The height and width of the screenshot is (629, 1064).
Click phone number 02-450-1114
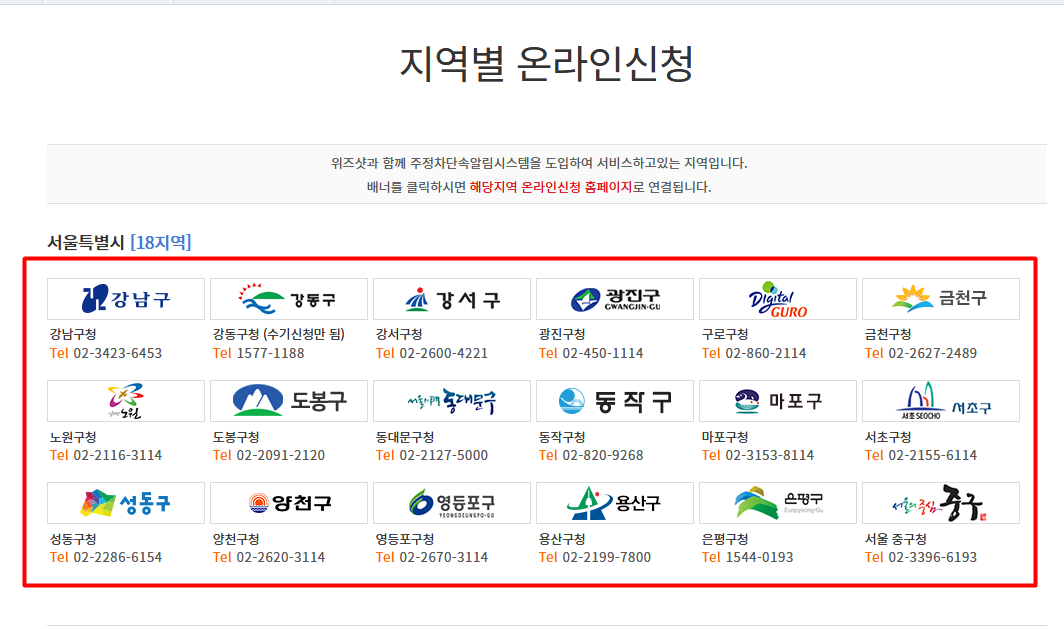[x=603, y=353]
